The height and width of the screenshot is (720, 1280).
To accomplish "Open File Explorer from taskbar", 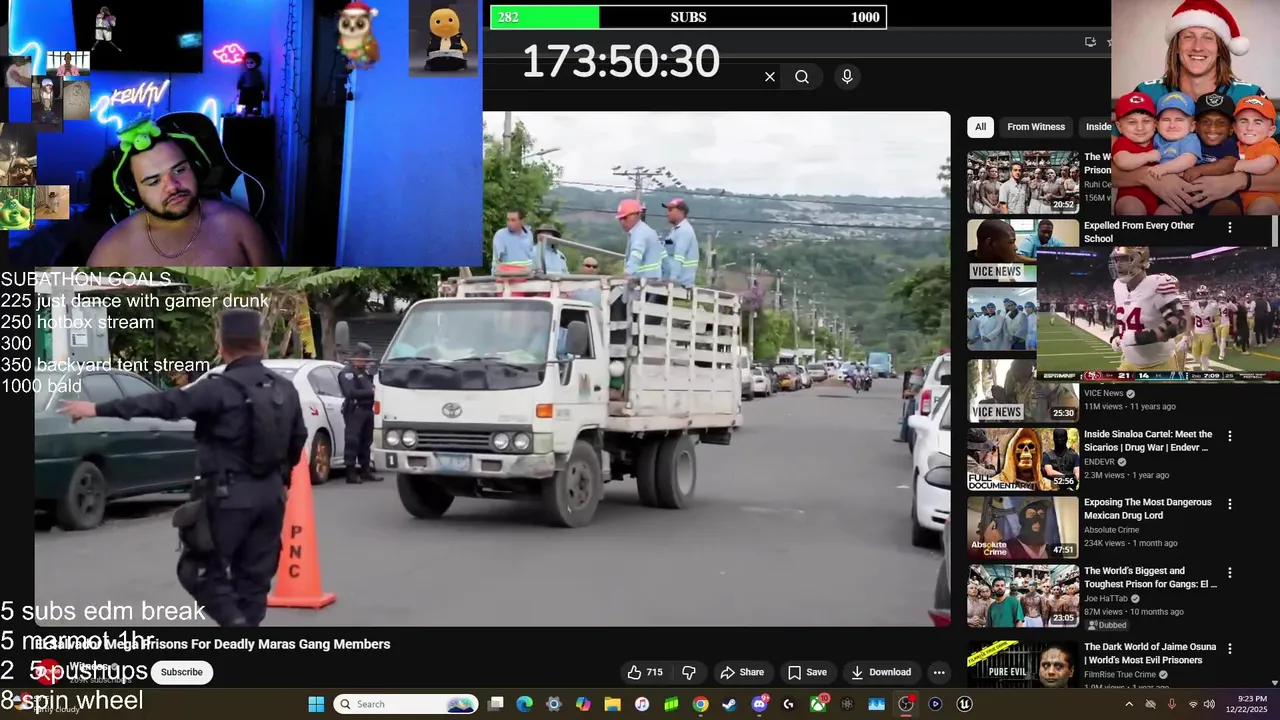I will click(612, 704).
